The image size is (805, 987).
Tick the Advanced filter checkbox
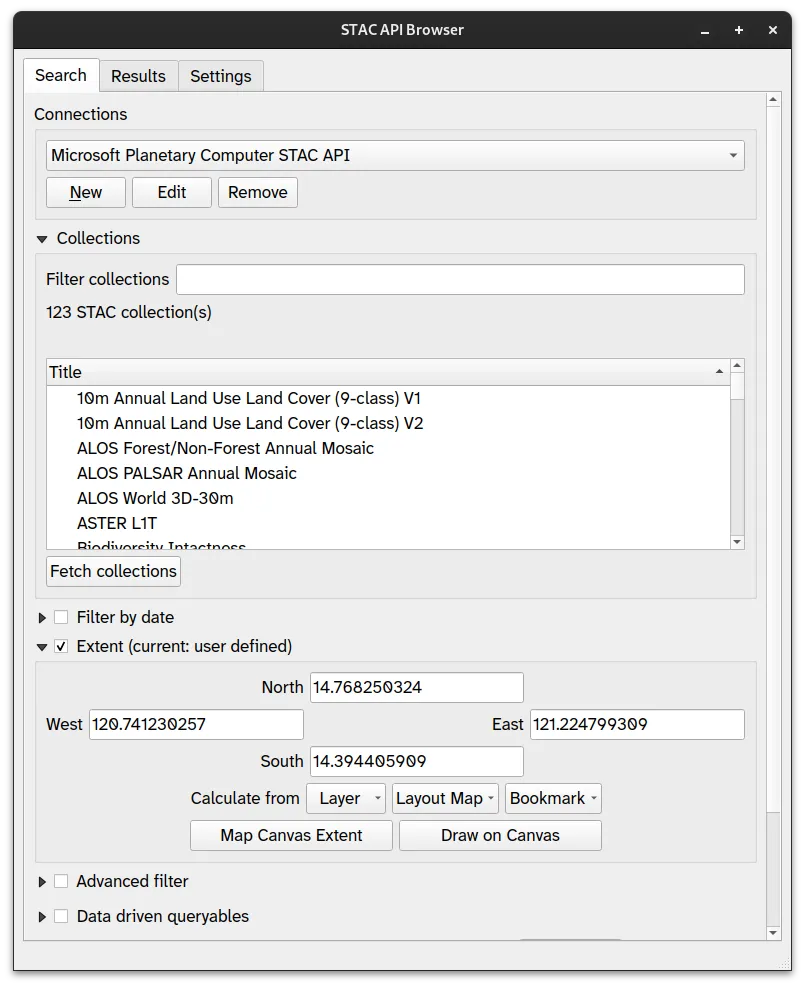tap(61, 882)
